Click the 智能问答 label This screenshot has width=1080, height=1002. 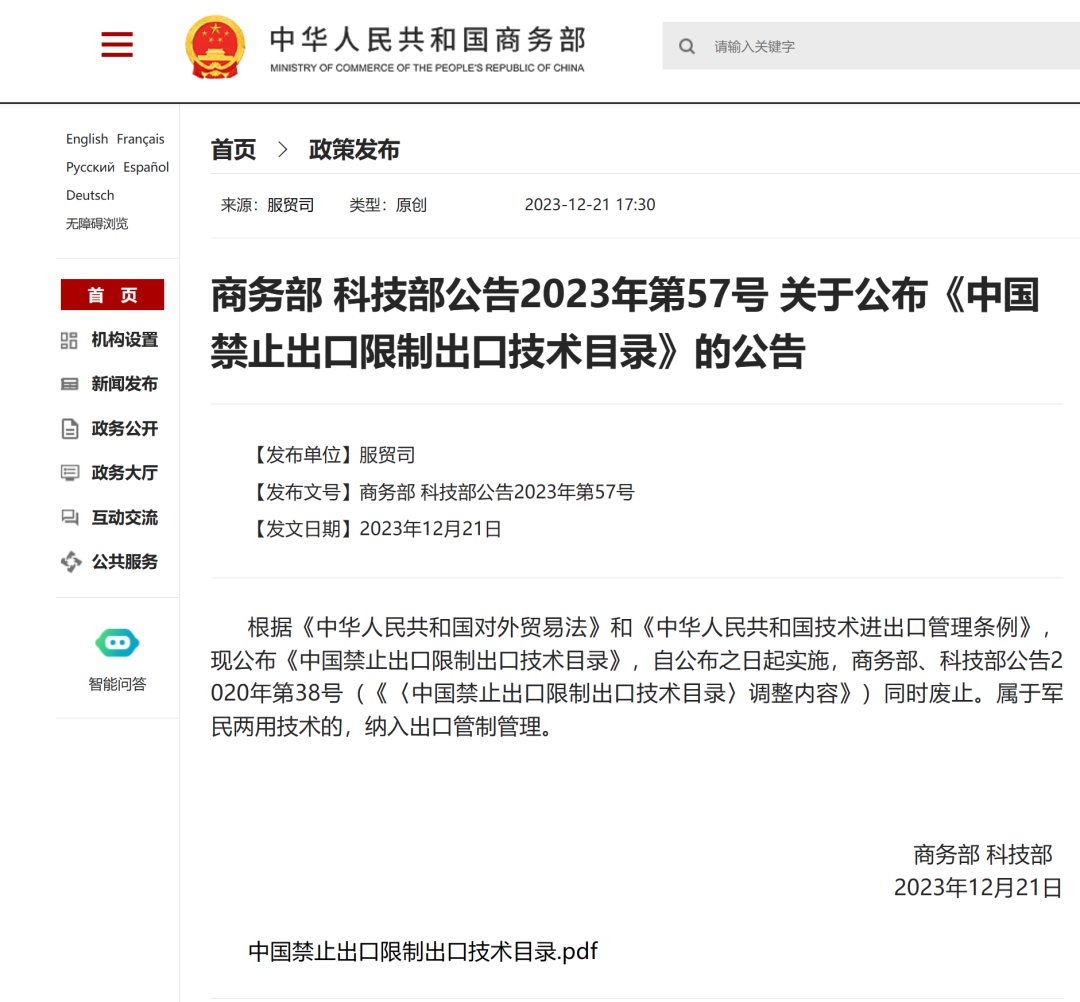coord(117,684)
